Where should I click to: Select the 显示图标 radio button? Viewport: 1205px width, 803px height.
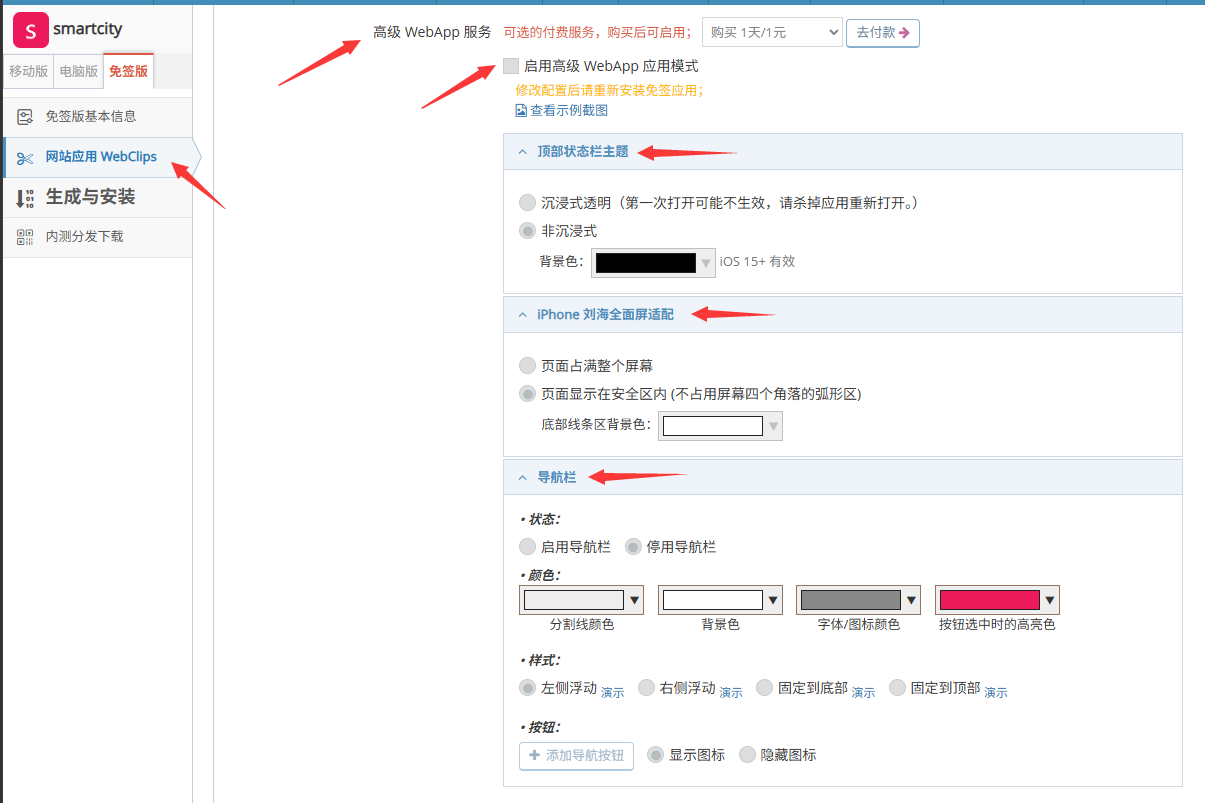click(656, 755)
